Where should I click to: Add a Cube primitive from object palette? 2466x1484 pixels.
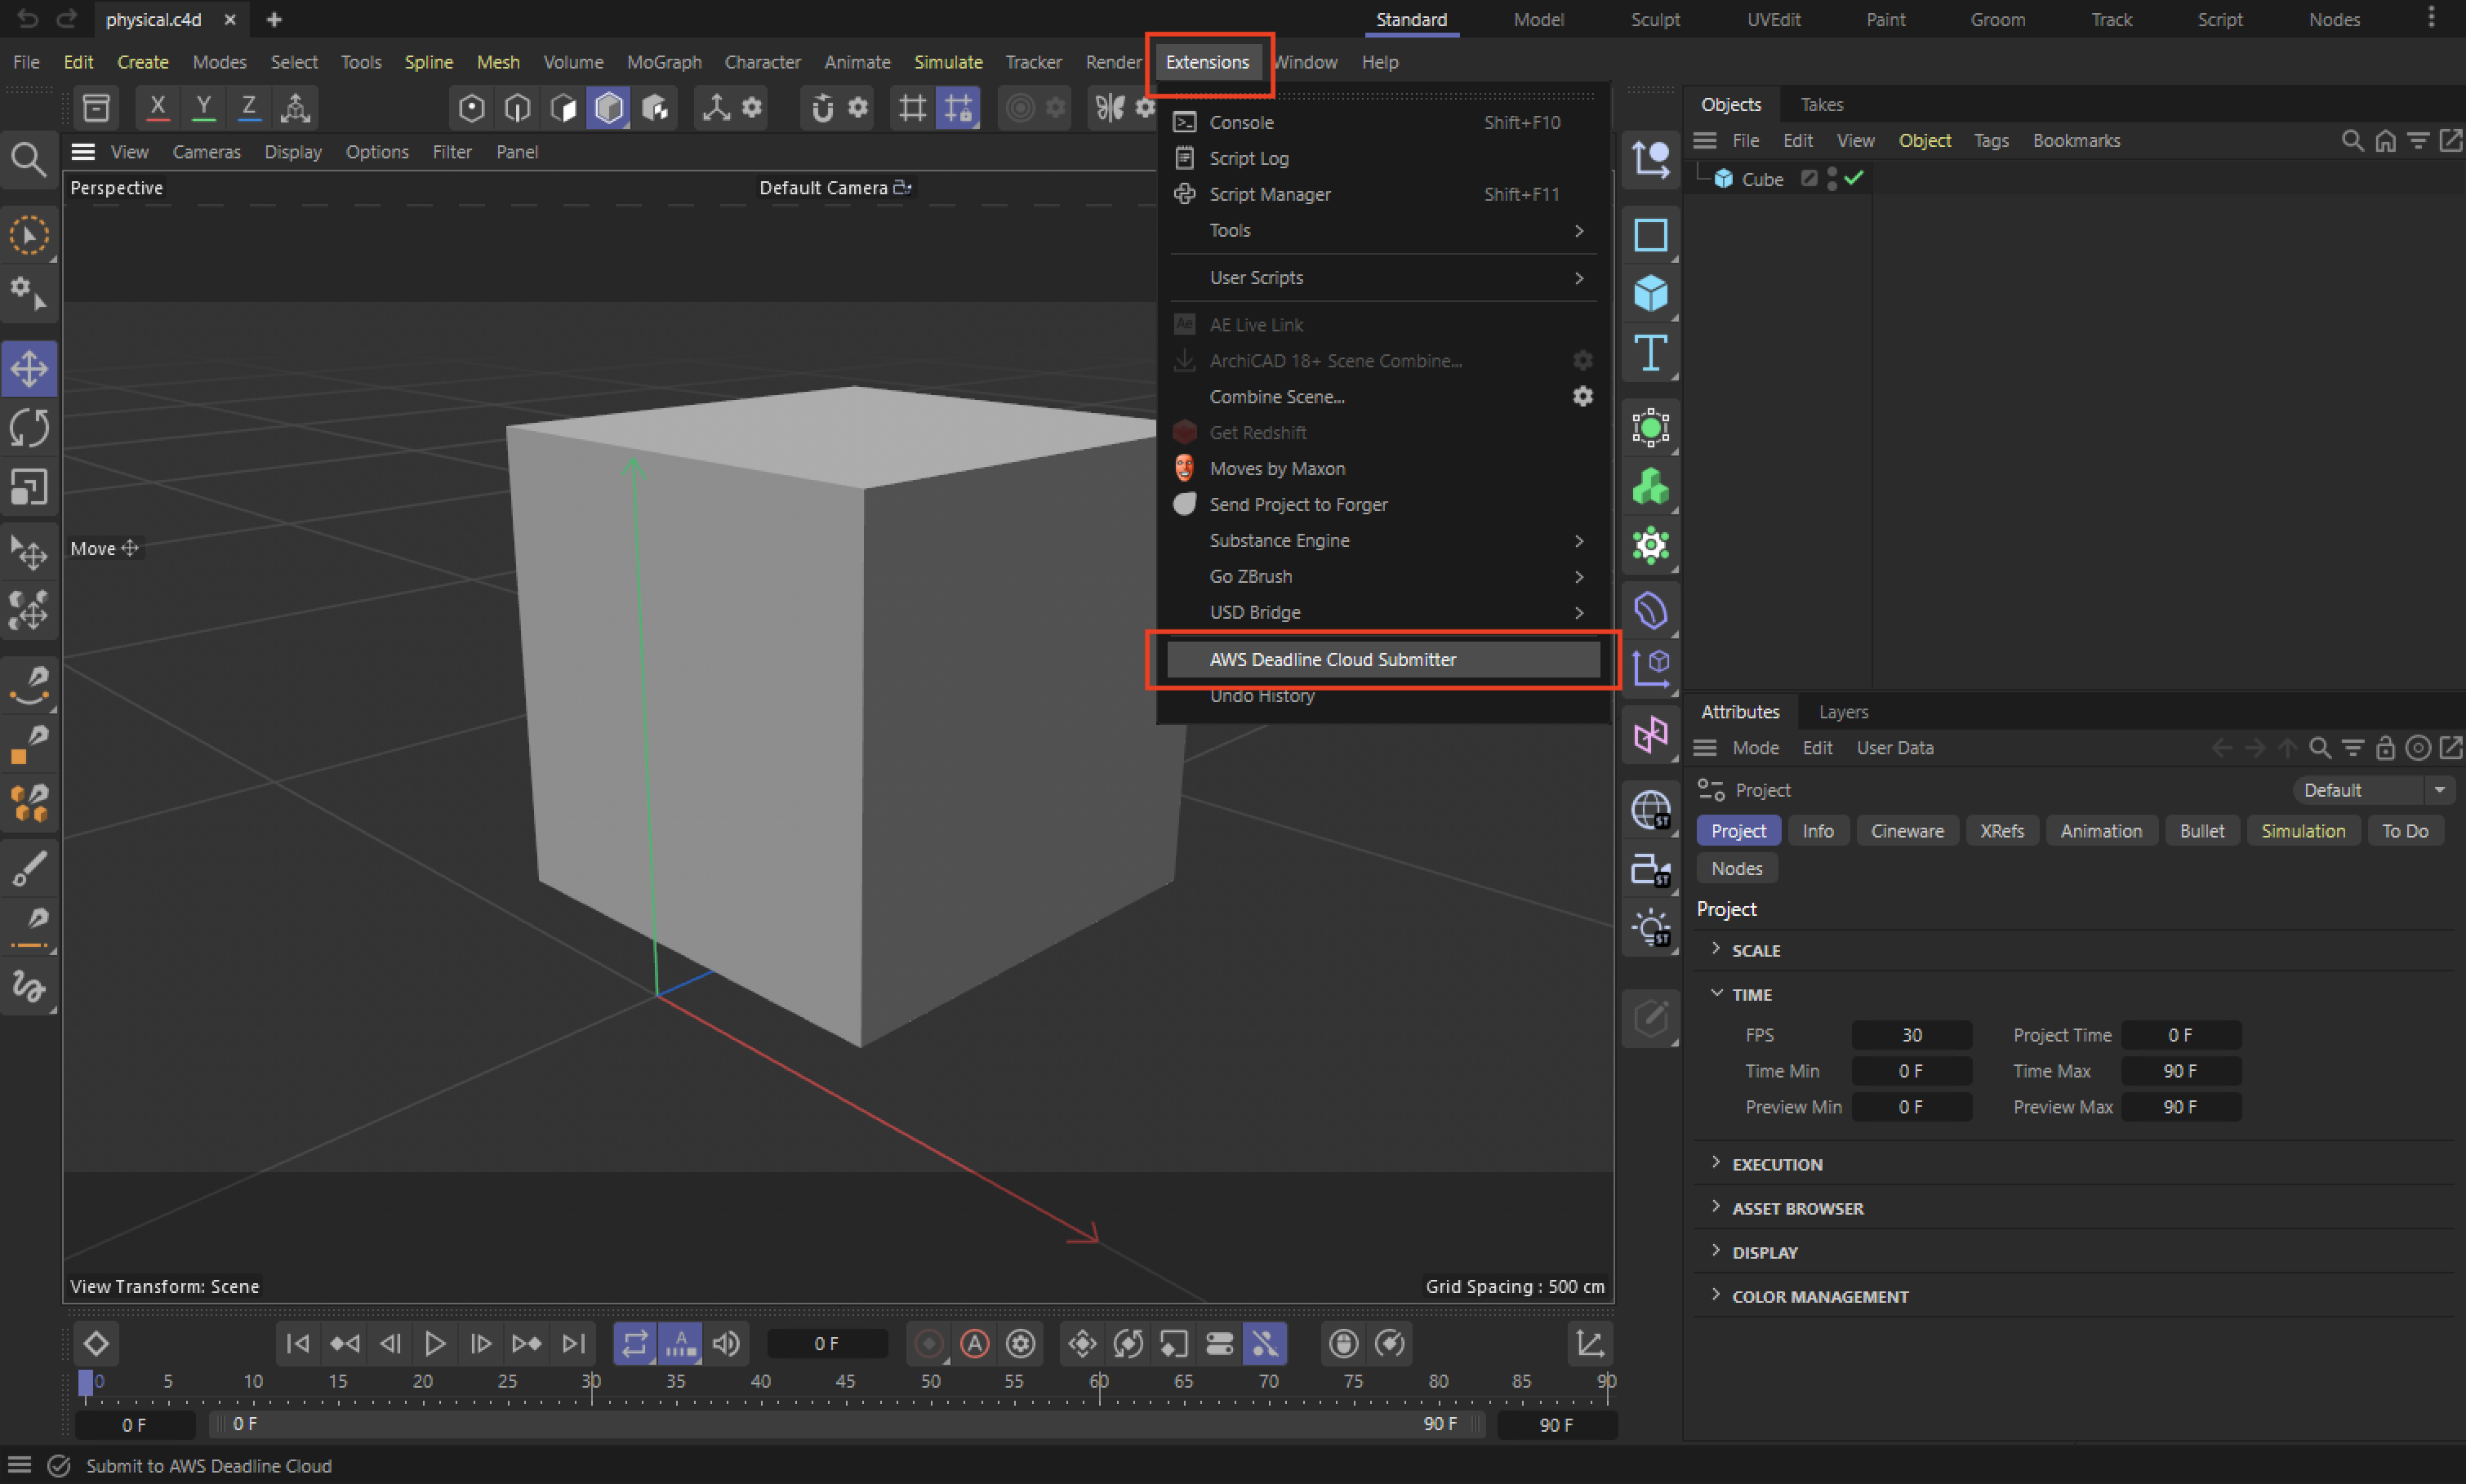[x=1650, y=294]
